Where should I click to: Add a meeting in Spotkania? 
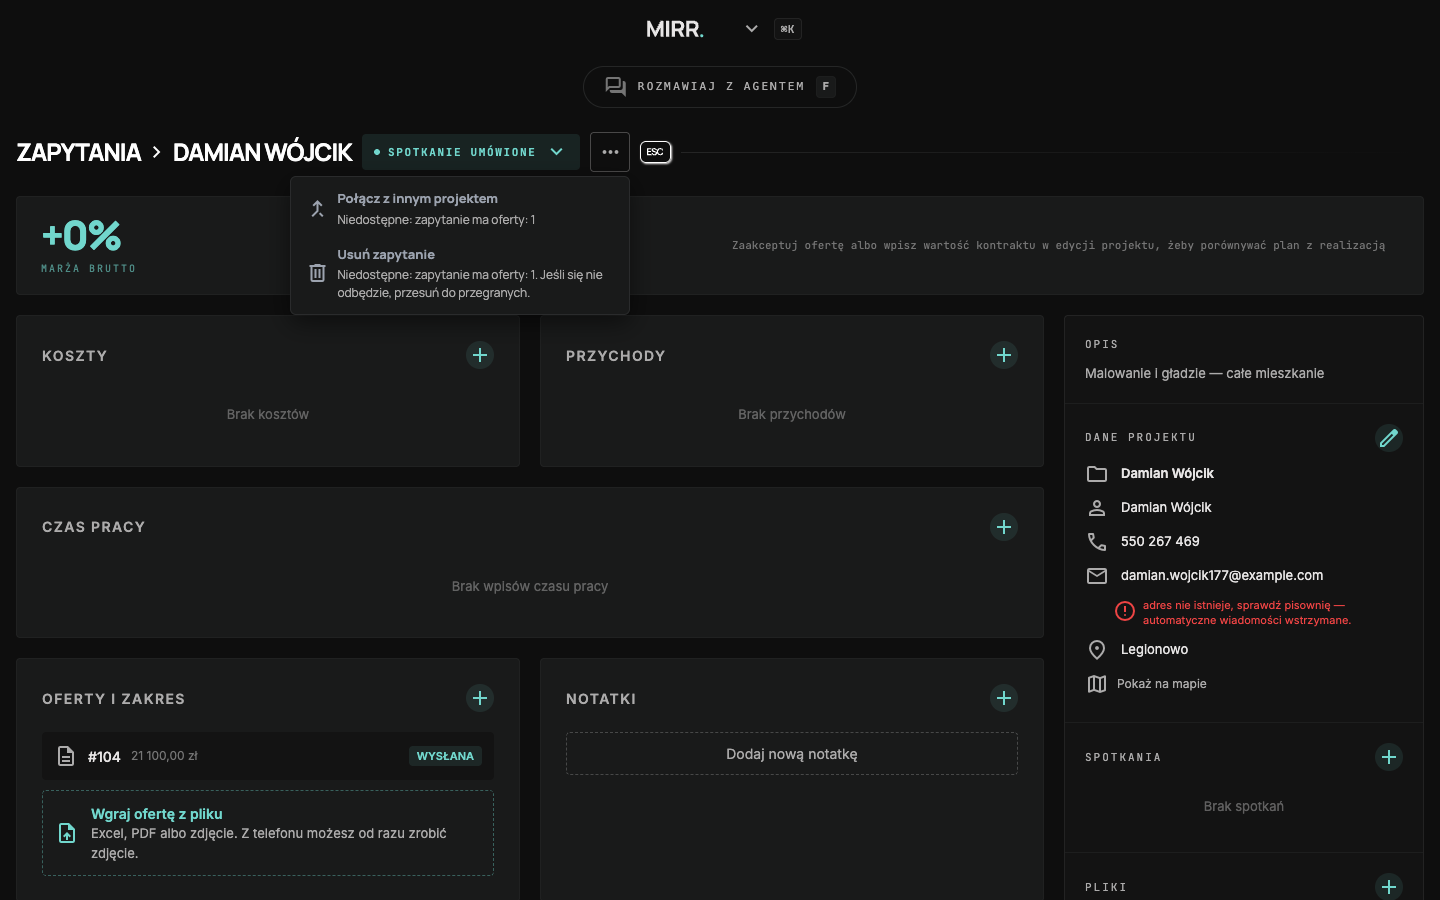tap(1389, 757)
